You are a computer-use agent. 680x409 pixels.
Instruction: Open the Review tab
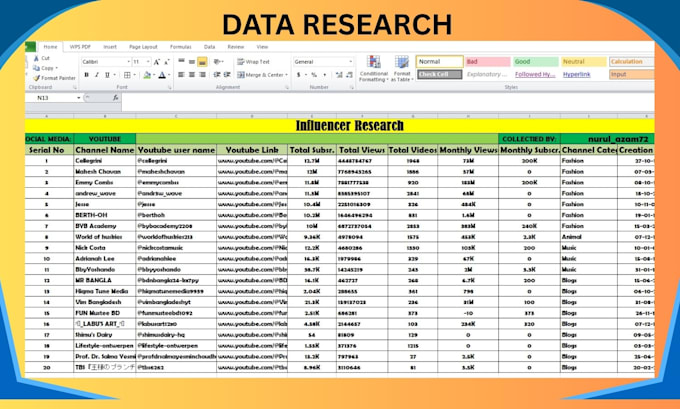pyautogui.click(x=235, y=47)
